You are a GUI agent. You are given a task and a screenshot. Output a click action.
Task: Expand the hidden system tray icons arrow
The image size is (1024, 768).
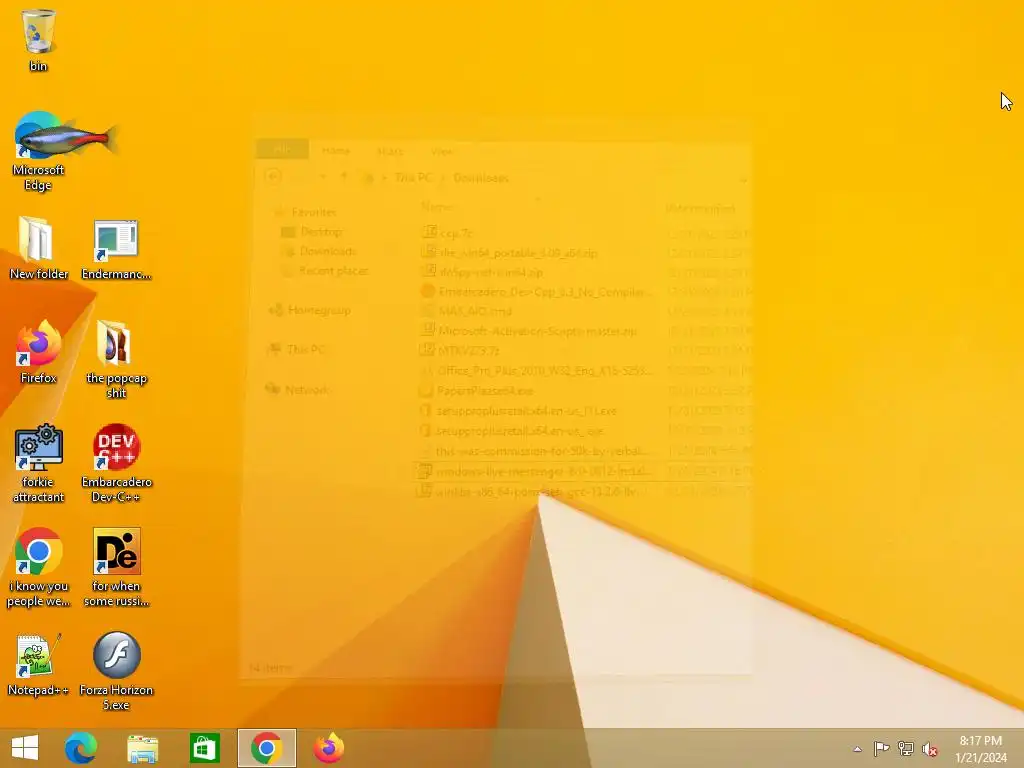tap(857, 749)
